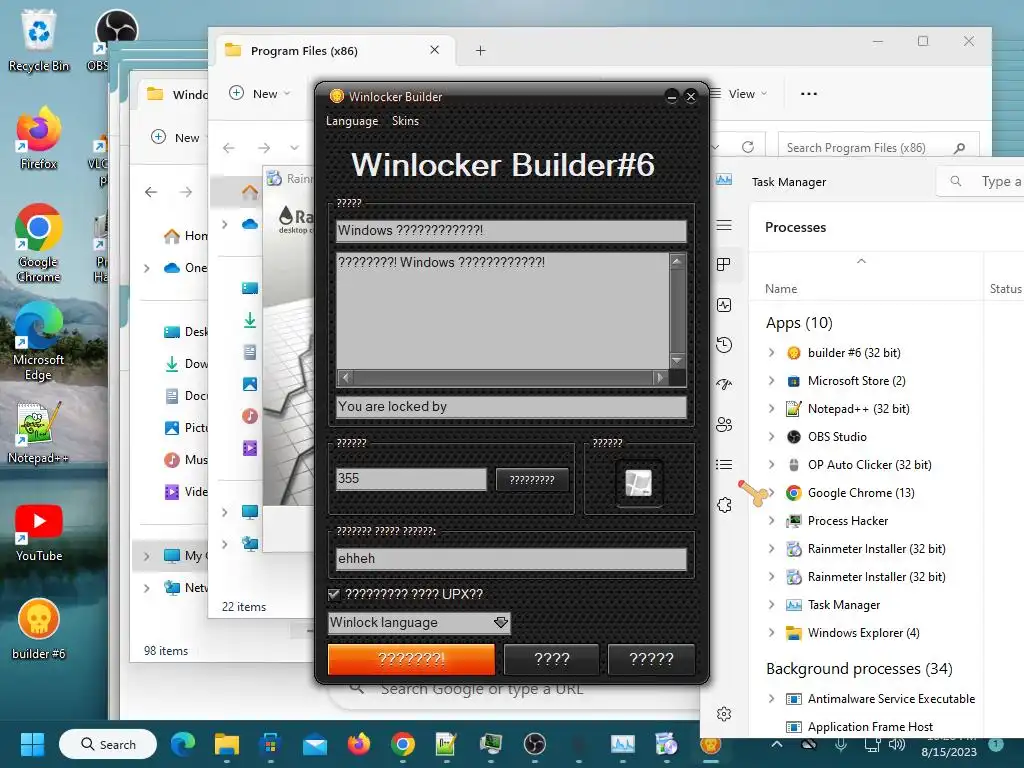Click the Windows title text field

[x=511, y=231]
